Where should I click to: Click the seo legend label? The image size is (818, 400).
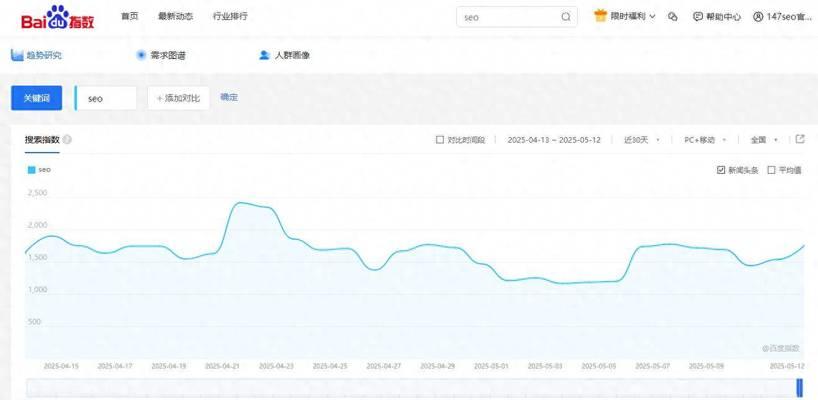pyautogui.click(x=45, y=170)
